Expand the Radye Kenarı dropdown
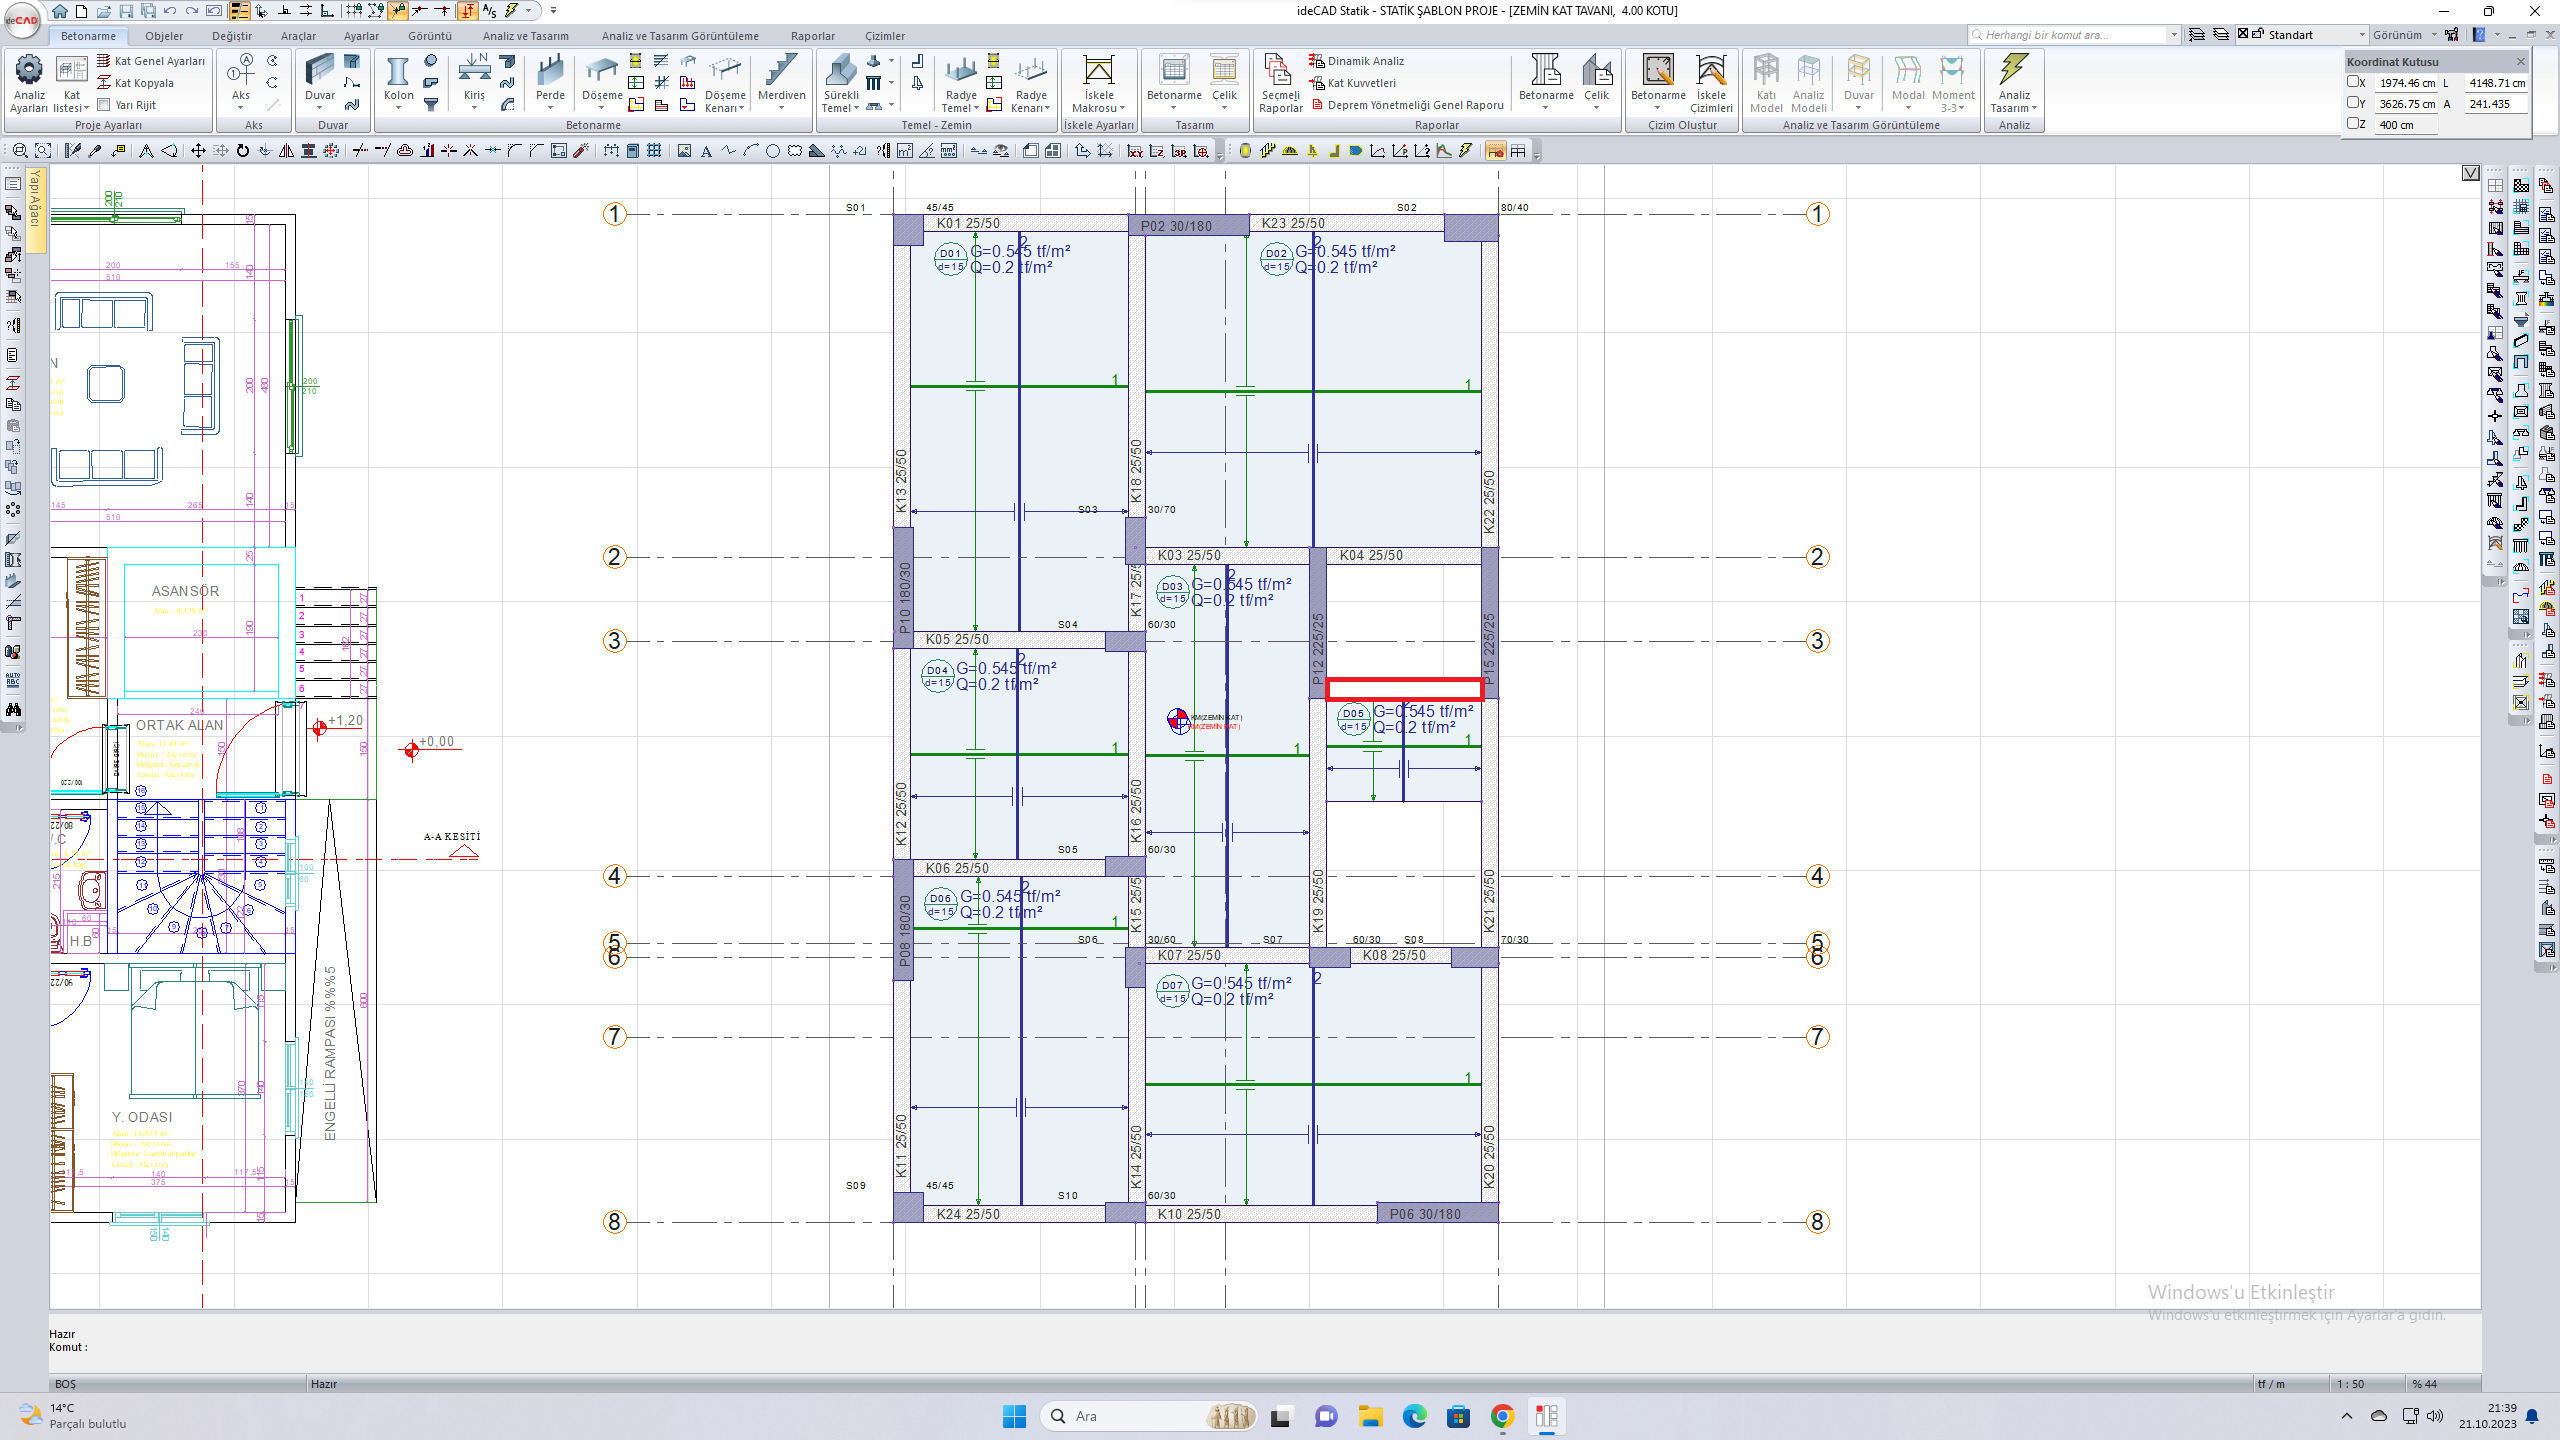2560x1440 pixels. click(1047, 108)
